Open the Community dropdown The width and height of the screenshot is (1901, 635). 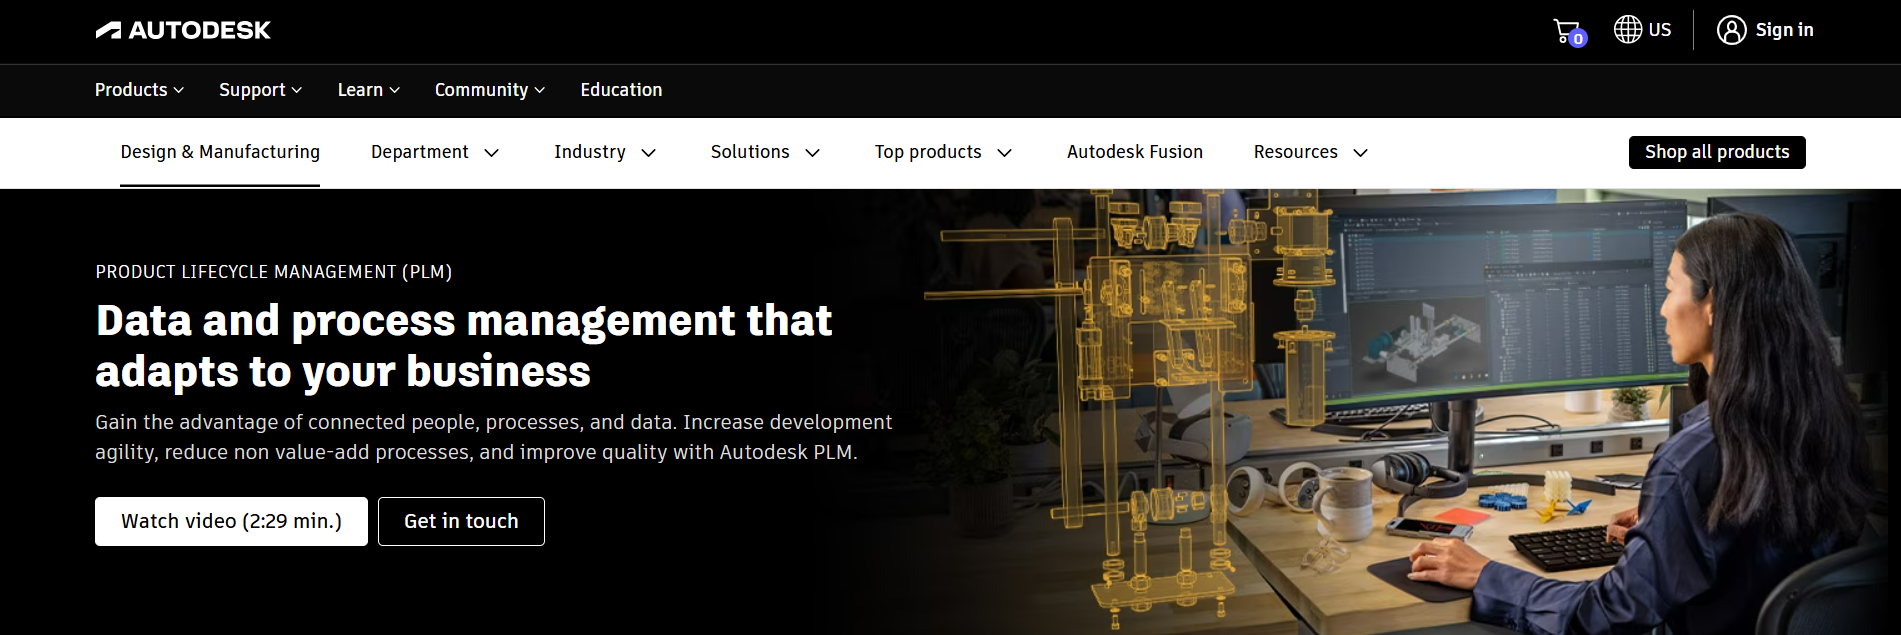[489, 90]
